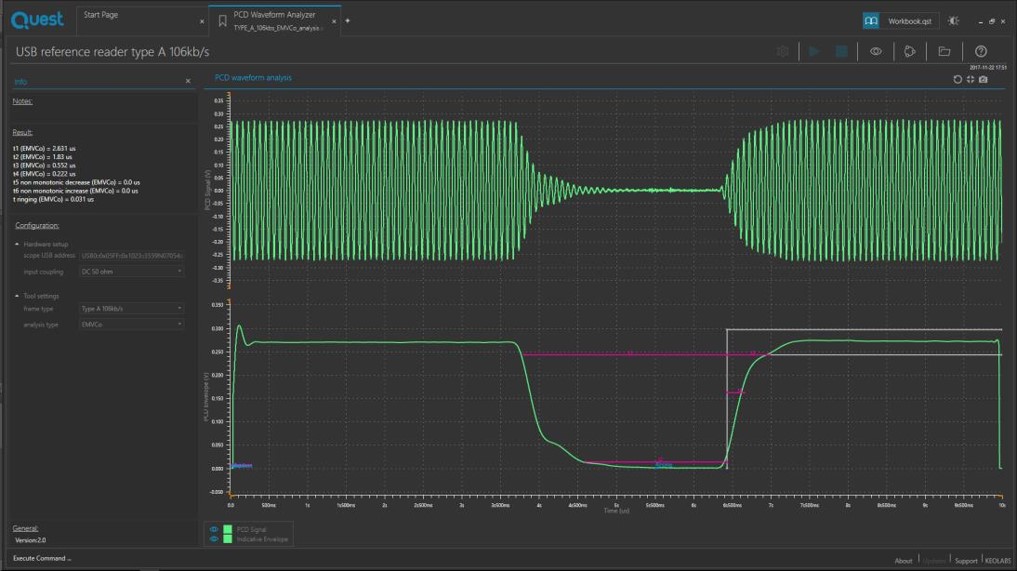The width and height of the screenshot is (1017, 571).
Task: Hide the PCD Signal trace via eye icon
Action: pos(214,529)
